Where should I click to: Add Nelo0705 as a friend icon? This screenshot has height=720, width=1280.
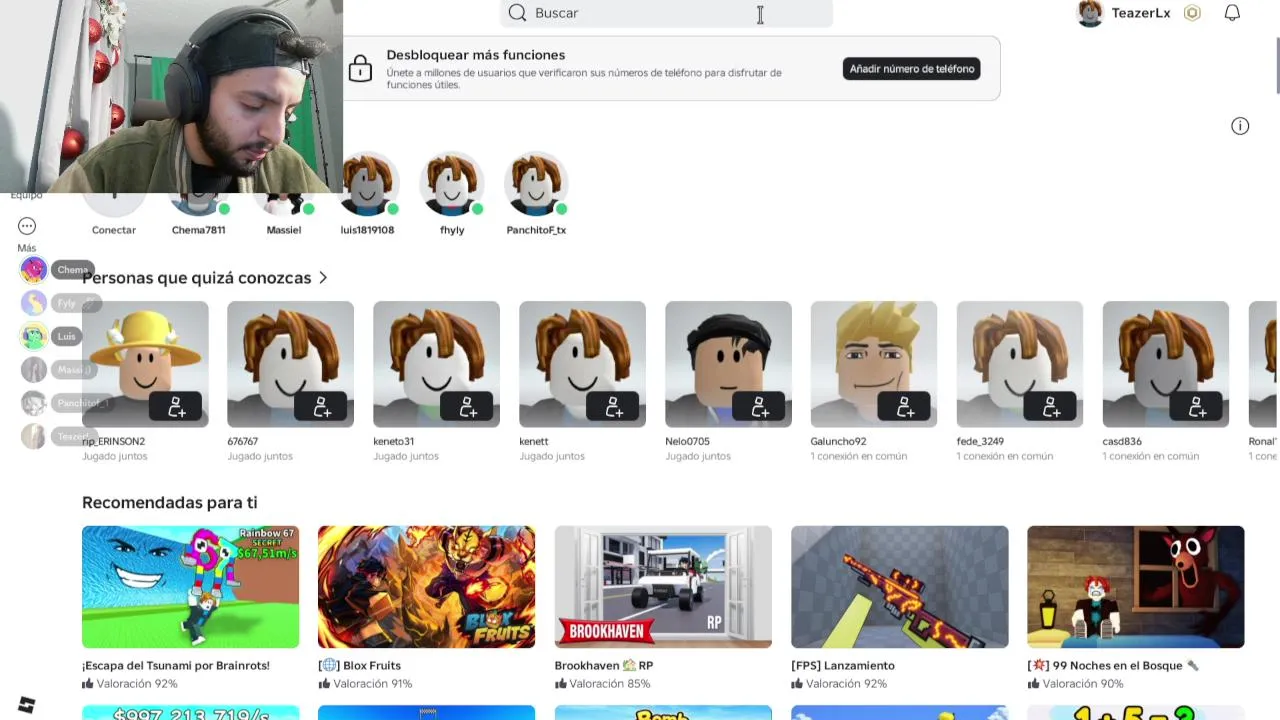point(760,407)
